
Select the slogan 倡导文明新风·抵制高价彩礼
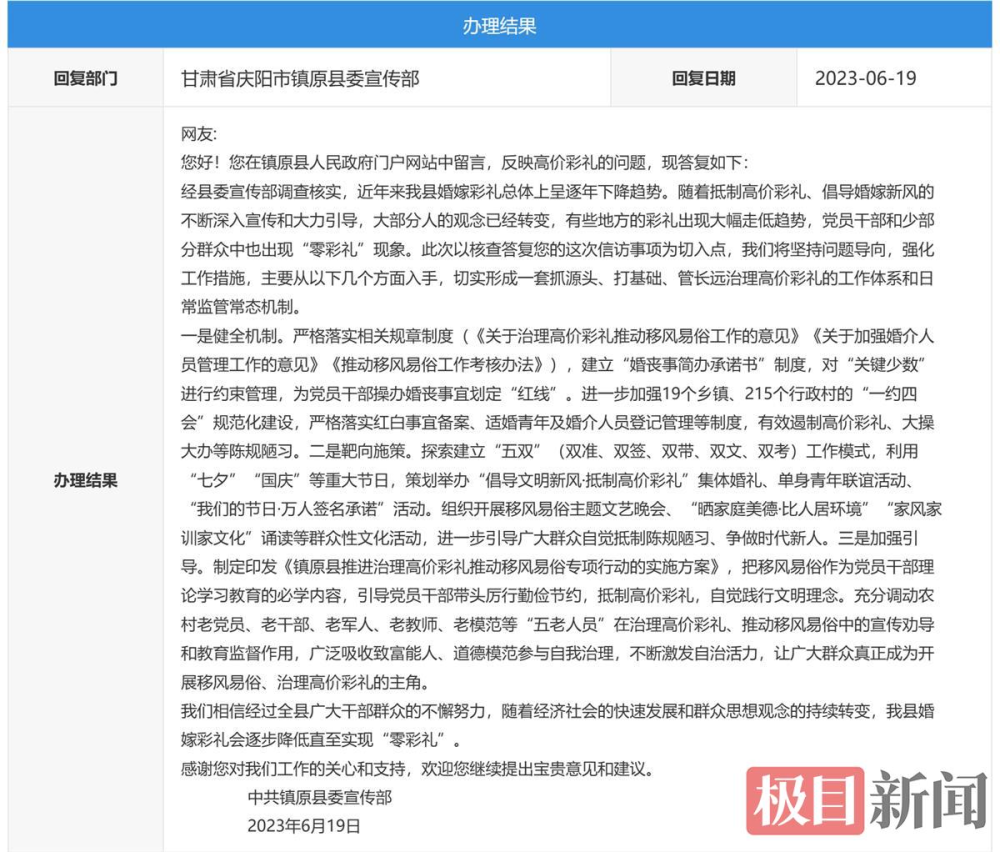tap(585, 480)
